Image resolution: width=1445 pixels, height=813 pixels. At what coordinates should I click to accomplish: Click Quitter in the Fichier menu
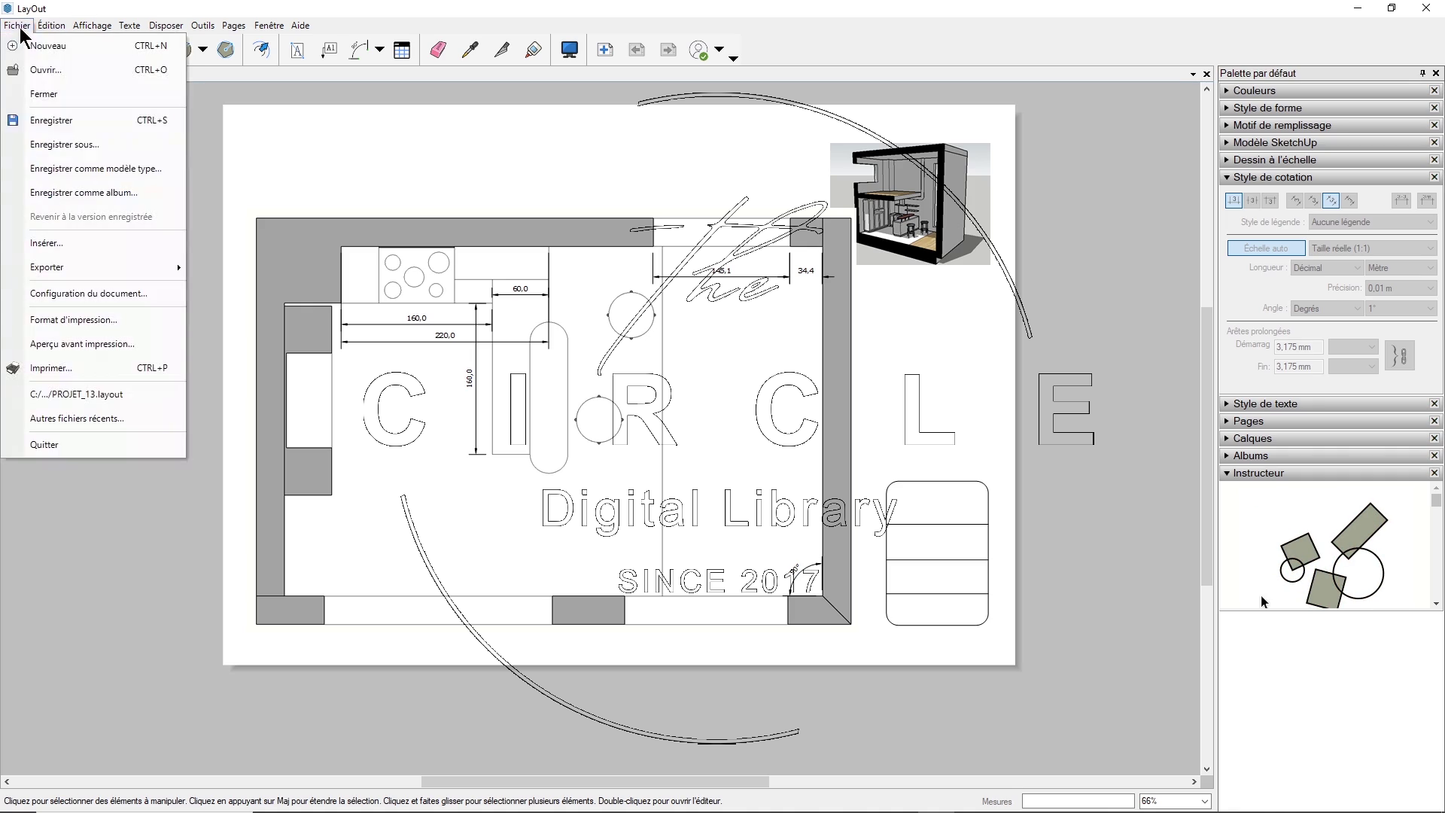[44, 444]
